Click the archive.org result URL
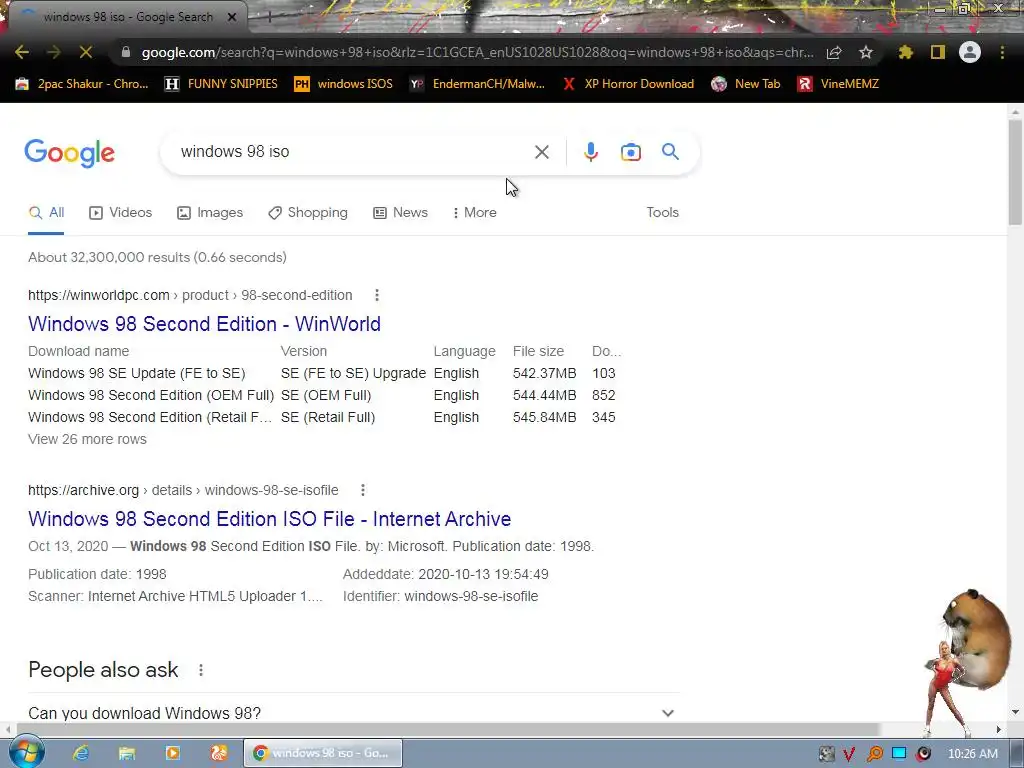The height and width of the screenshot is (768, 1024). pos(183,490)
